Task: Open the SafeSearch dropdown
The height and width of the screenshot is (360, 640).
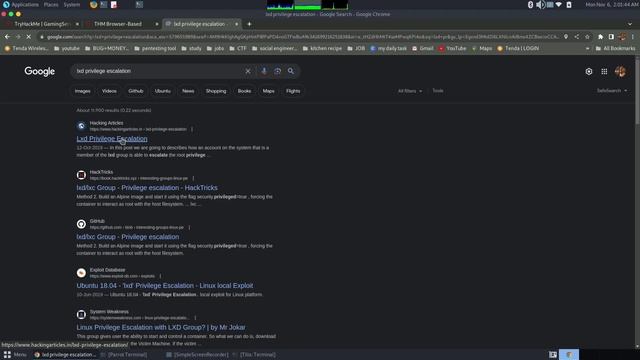Action: 612,91
